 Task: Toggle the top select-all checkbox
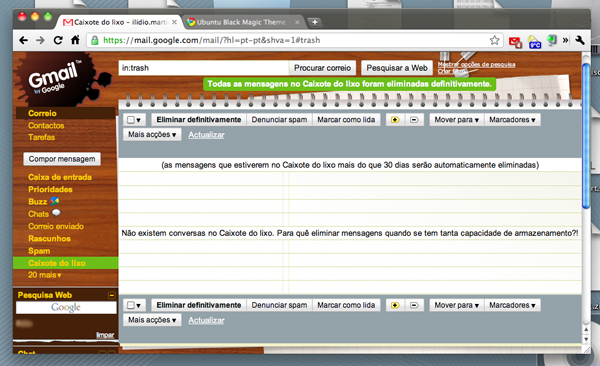131,120
